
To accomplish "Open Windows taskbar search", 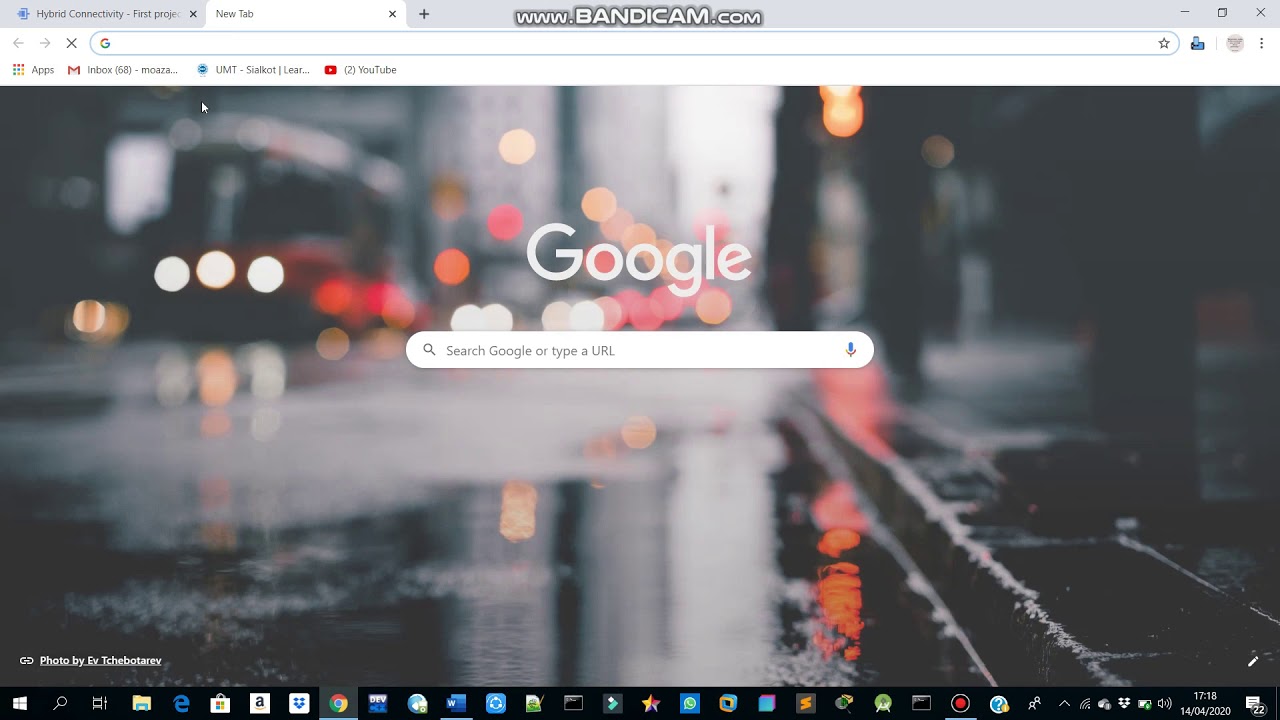I will (60, 703).
